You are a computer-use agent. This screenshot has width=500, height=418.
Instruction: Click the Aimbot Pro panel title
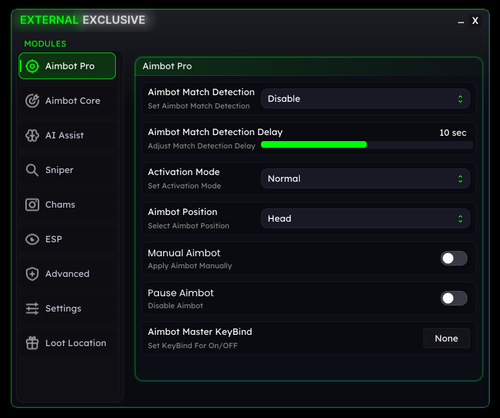[167, 66]
